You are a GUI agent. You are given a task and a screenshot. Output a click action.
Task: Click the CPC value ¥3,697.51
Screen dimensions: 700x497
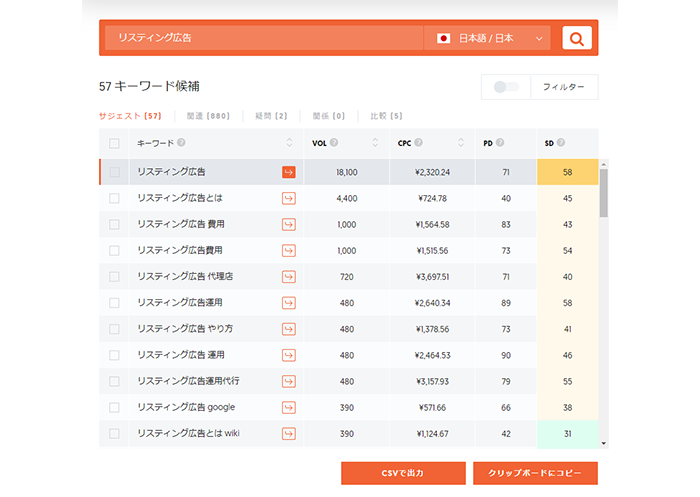pyautogui.click(x=433, y=277)
